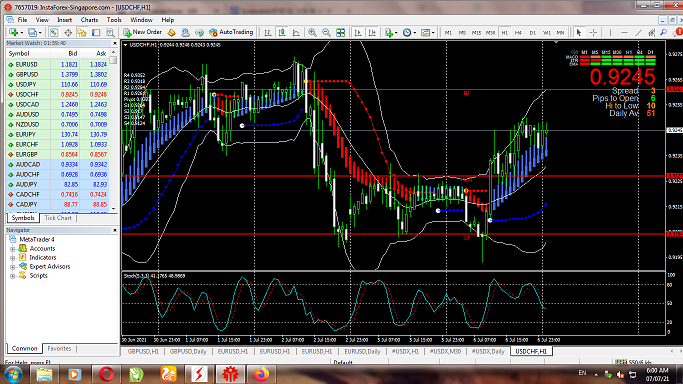Expand the Expert Advisors tree node
683x384 pixels.
coord(13,267)
